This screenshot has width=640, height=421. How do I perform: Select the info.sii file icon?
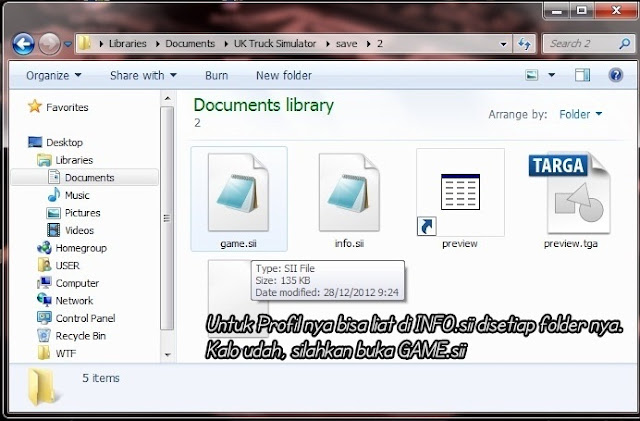349,192
